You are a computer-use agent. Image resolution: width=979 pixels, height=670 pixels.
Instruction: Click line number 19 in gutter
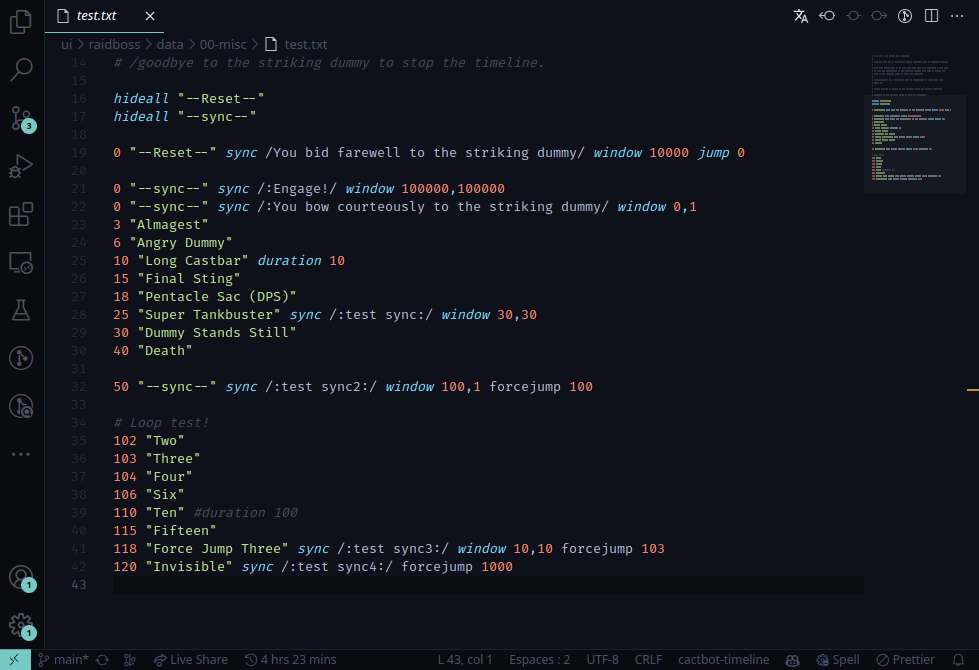(79, 152)
